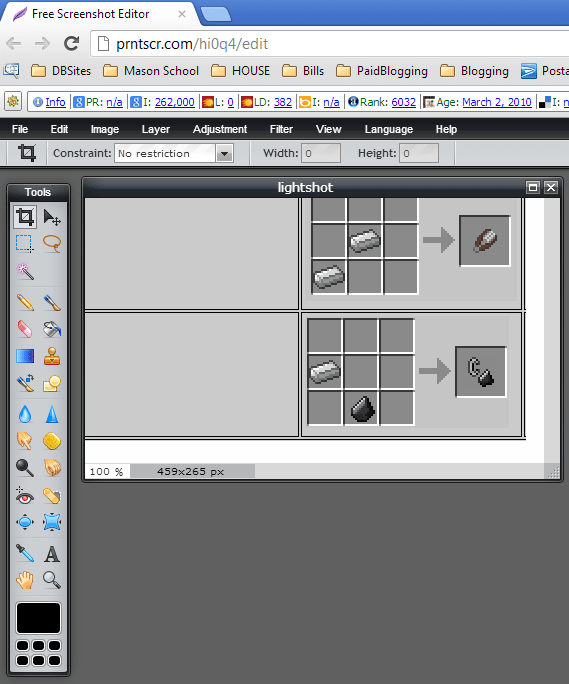The image size is (569, 684).
Task: Choose the Zoom magnifier tool
Action: tap(52, 580)
